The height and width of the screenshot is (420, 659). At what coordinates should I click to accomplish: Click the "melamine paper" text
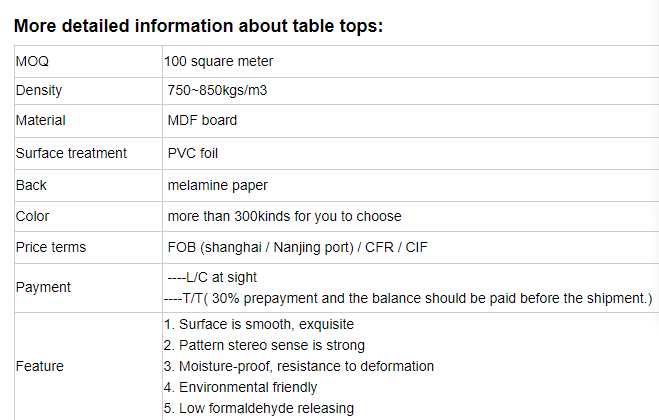[218, 185]
